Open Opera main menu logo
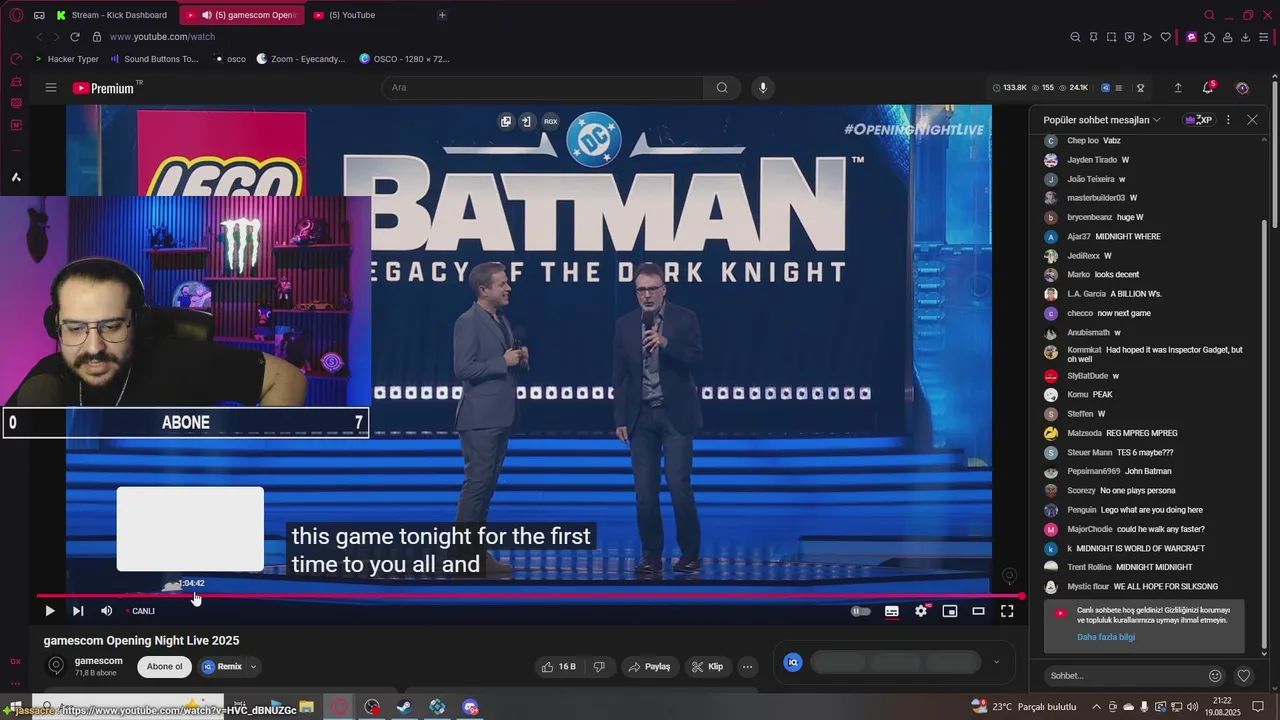This screenshot has height=720, width=1280. (x=16, y=15)
